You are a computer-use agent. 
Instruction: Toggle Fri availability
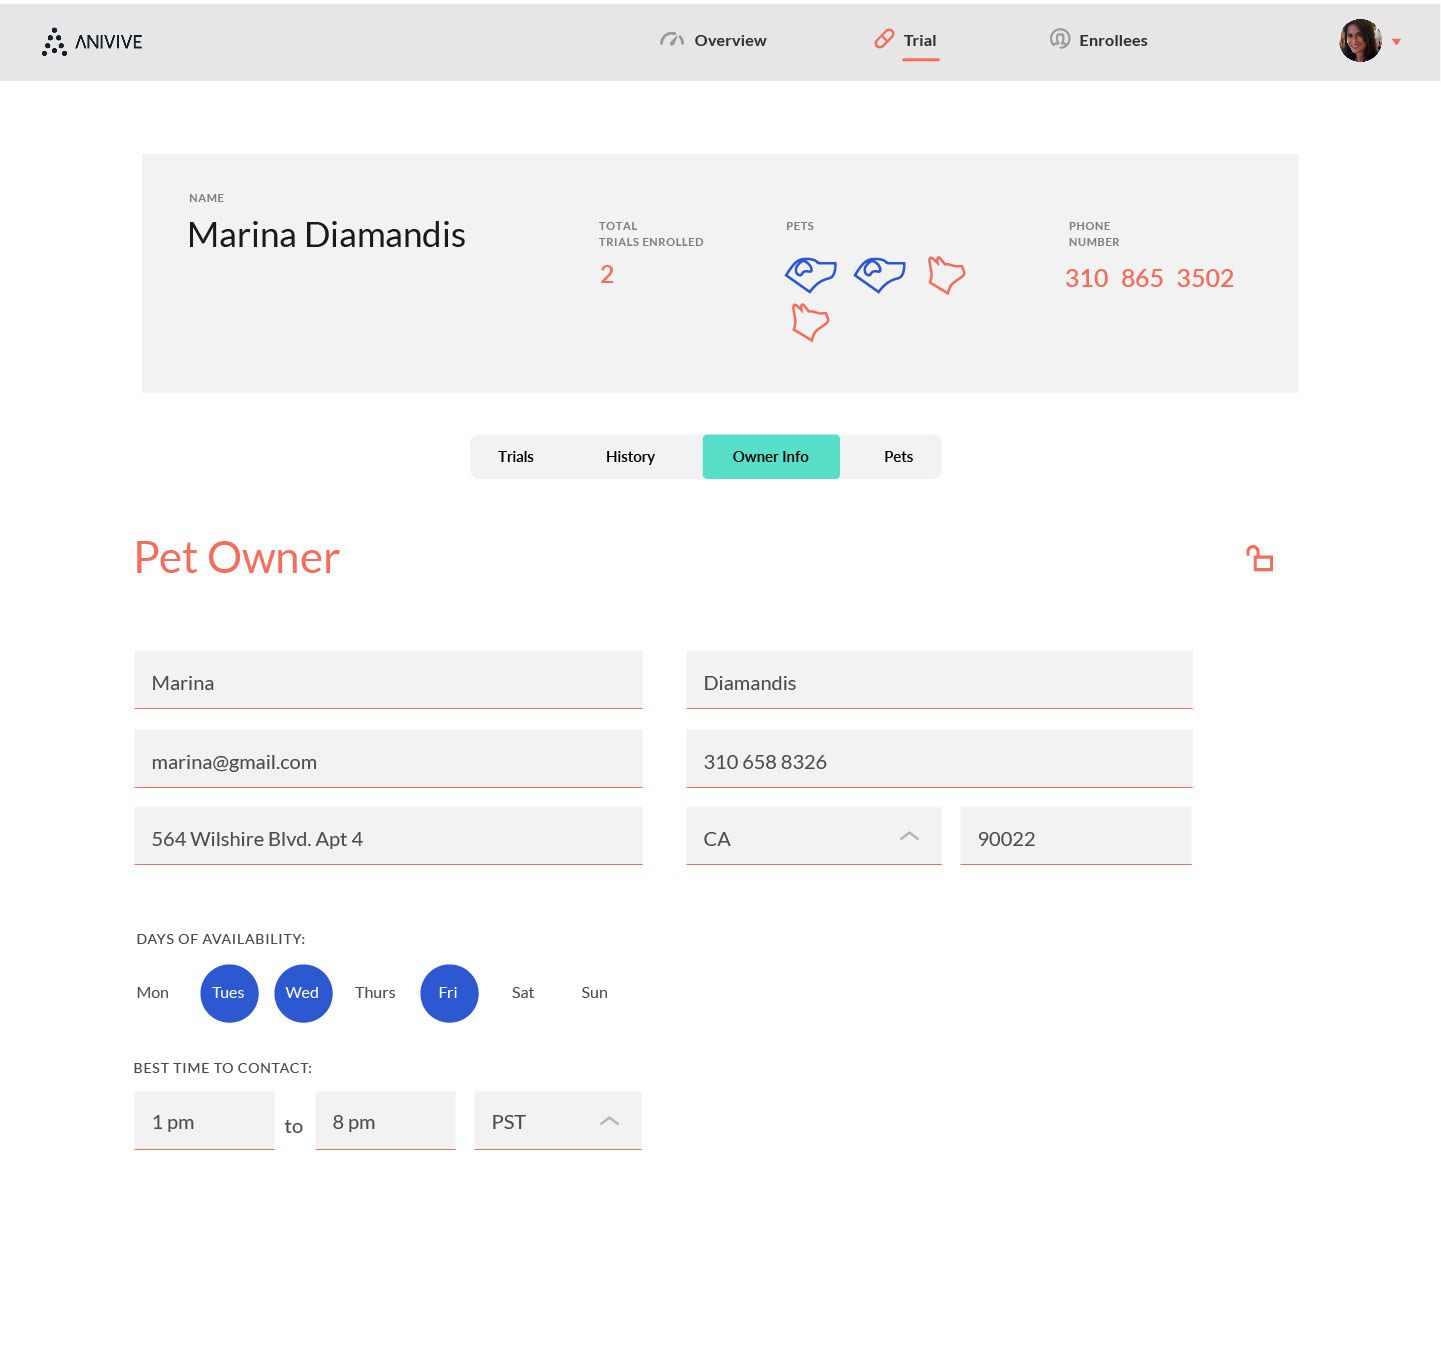449,993
